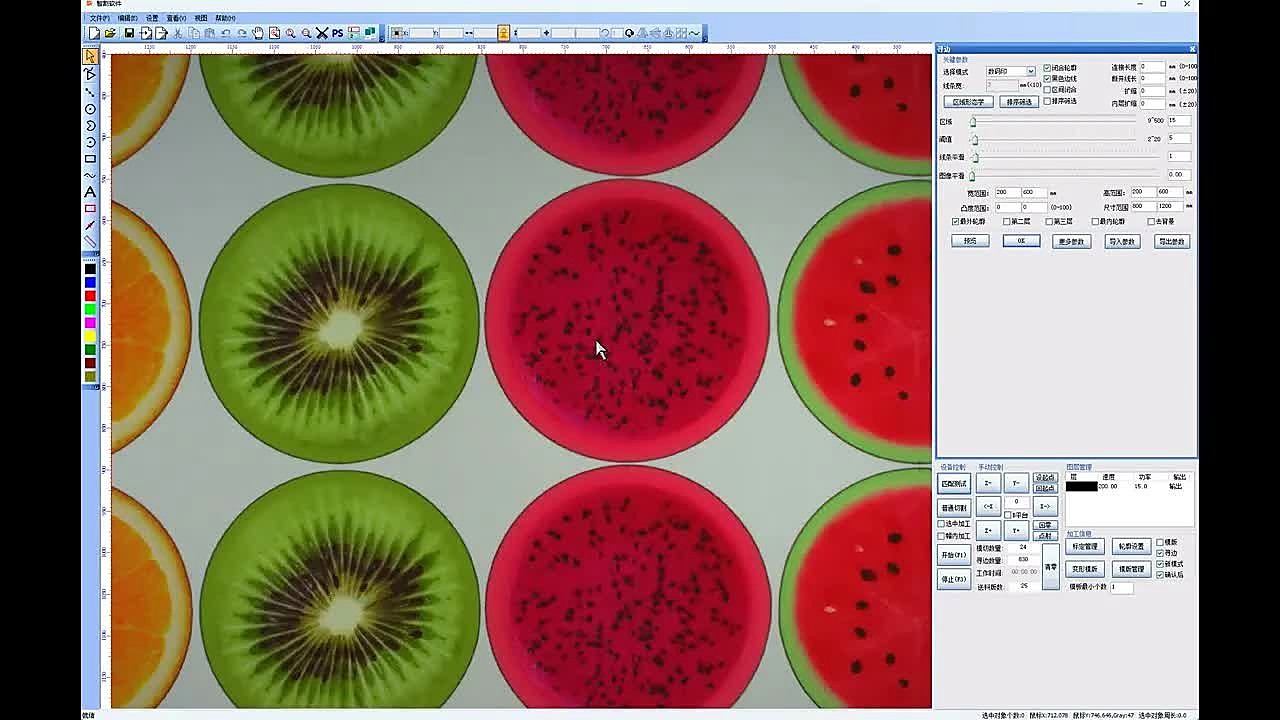Enable the 去背景 checkbox
This screenshot has height=720, width=1280.
point(1151,221)
